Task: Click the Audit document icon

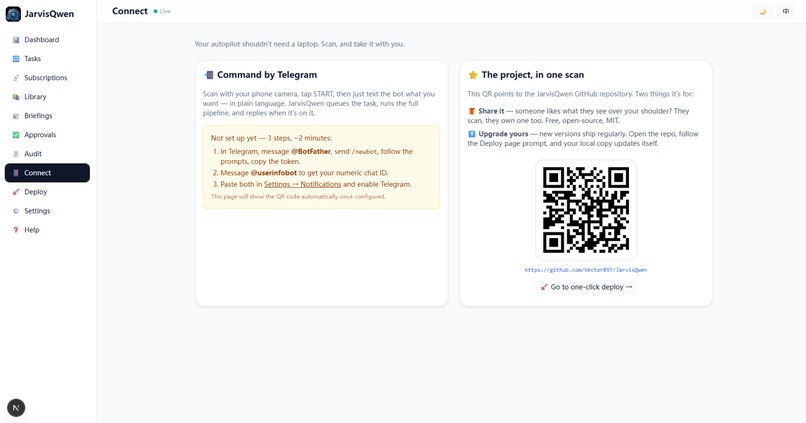Action: (16, 154)
